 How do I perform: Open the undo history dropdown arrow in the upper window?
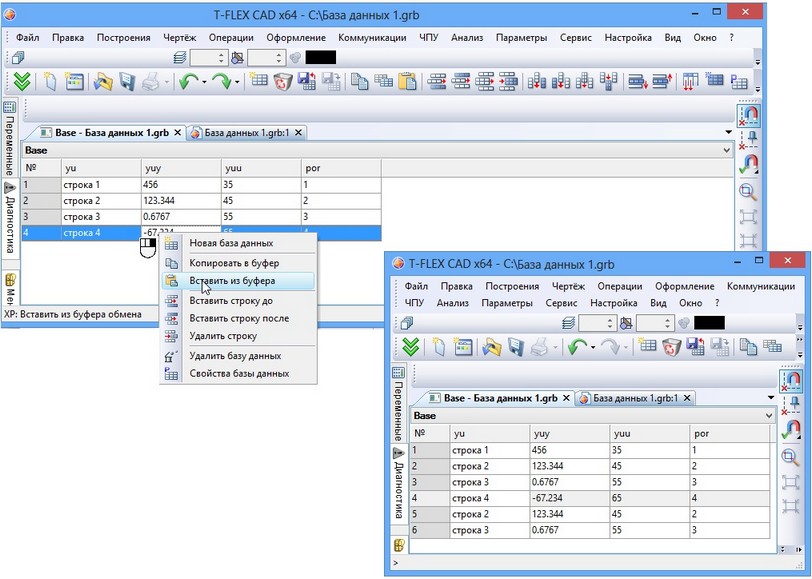click(204, 82)
